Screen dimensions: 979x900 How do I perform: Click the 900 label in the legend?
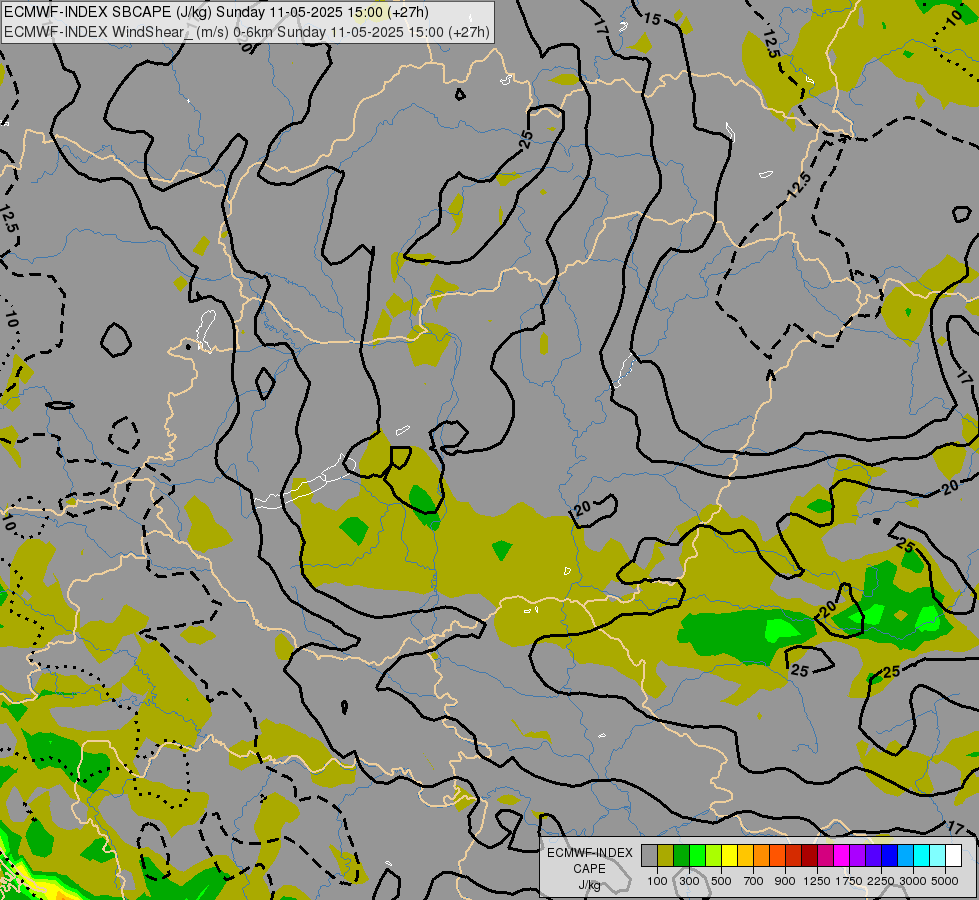[x=785, y=881]
